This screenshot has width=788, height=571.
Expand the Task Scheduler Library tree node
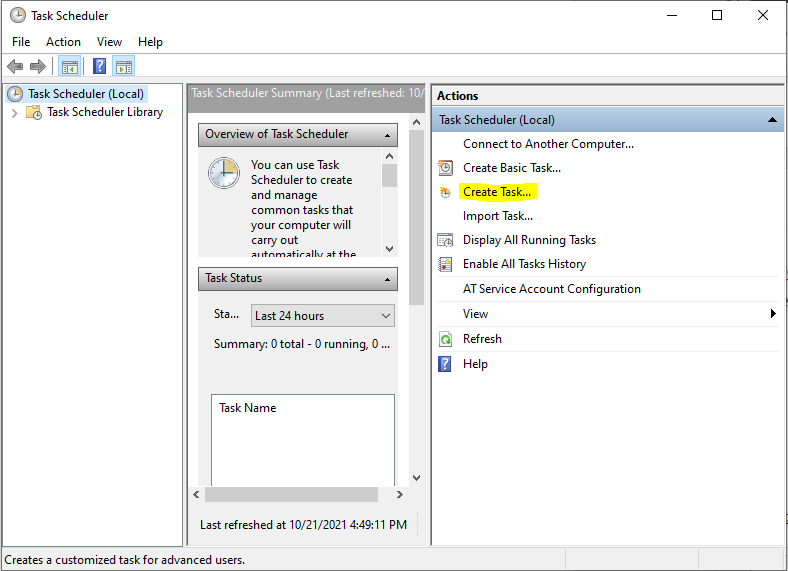pyautogui.click(x=15, y=113)
